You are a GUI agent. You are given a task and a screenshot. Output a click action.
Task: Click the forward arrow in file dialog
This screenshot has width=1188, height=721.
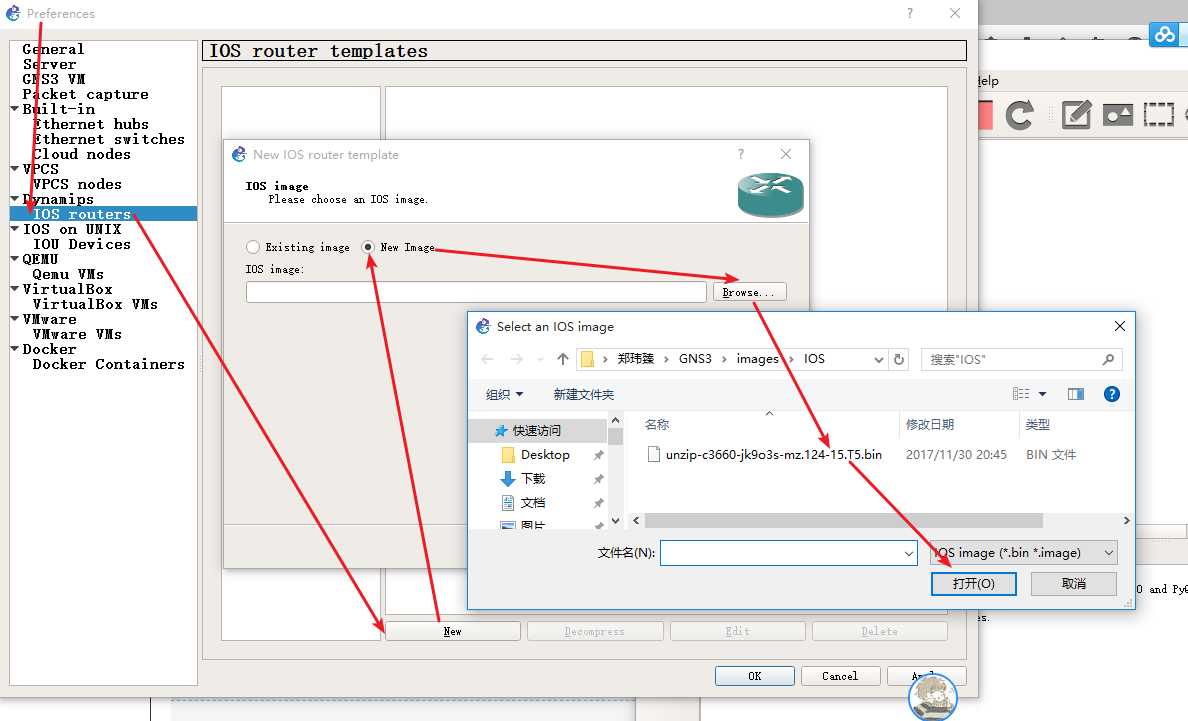pos(516,359)
